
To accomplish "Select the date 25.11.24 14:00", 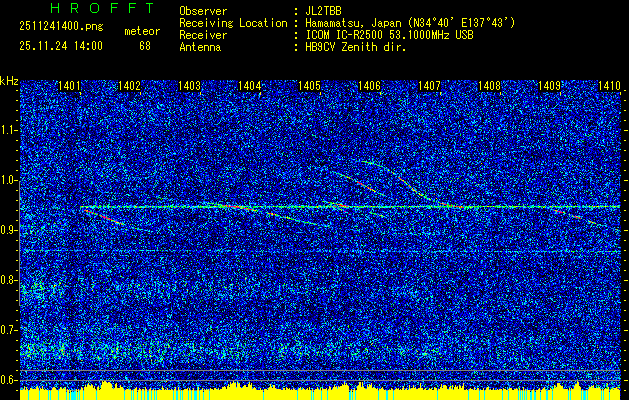I will coord(60,46).
